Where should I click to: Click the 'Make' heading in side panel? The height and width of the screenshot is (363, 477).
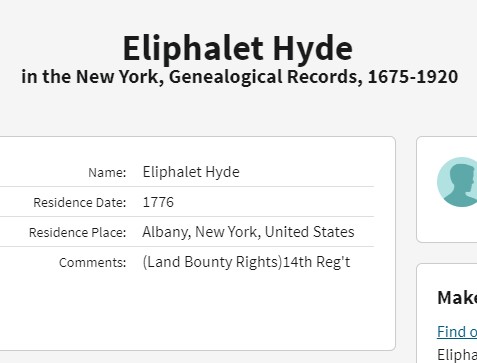[457, 298]
